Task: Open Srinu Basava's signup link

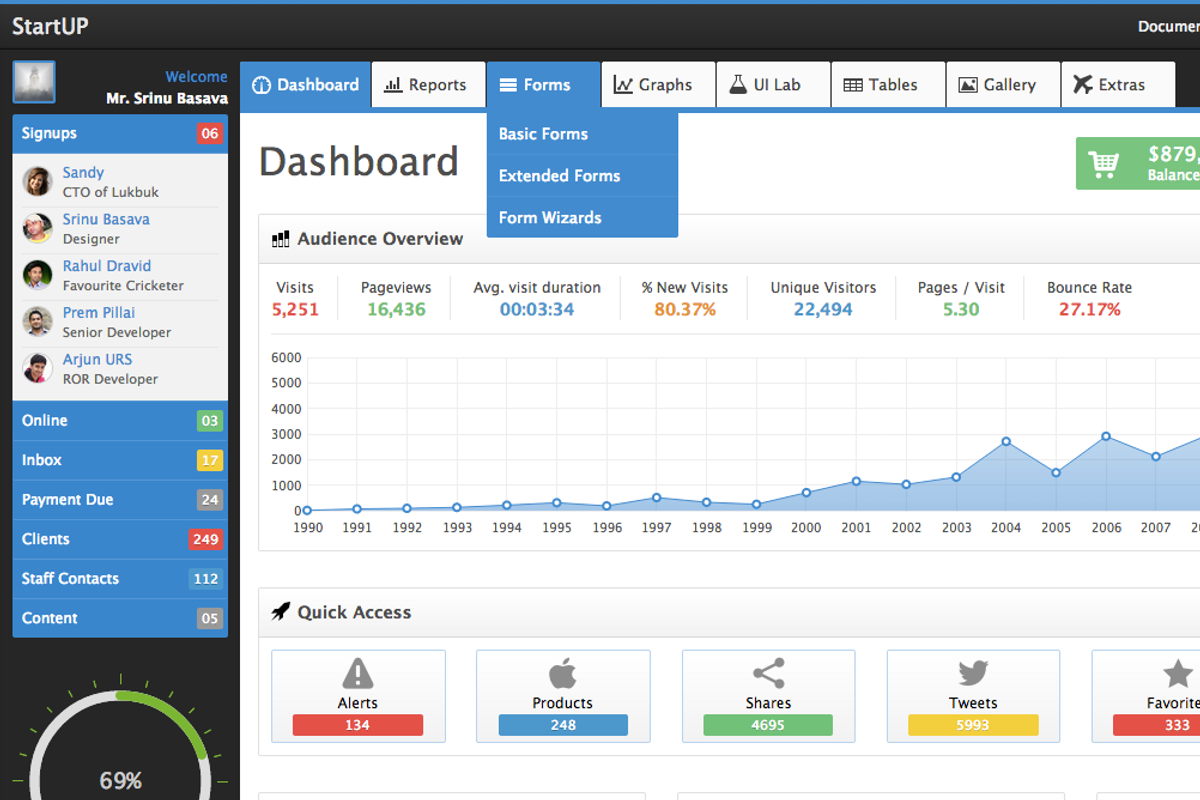Action: click(x=106, y=219)
